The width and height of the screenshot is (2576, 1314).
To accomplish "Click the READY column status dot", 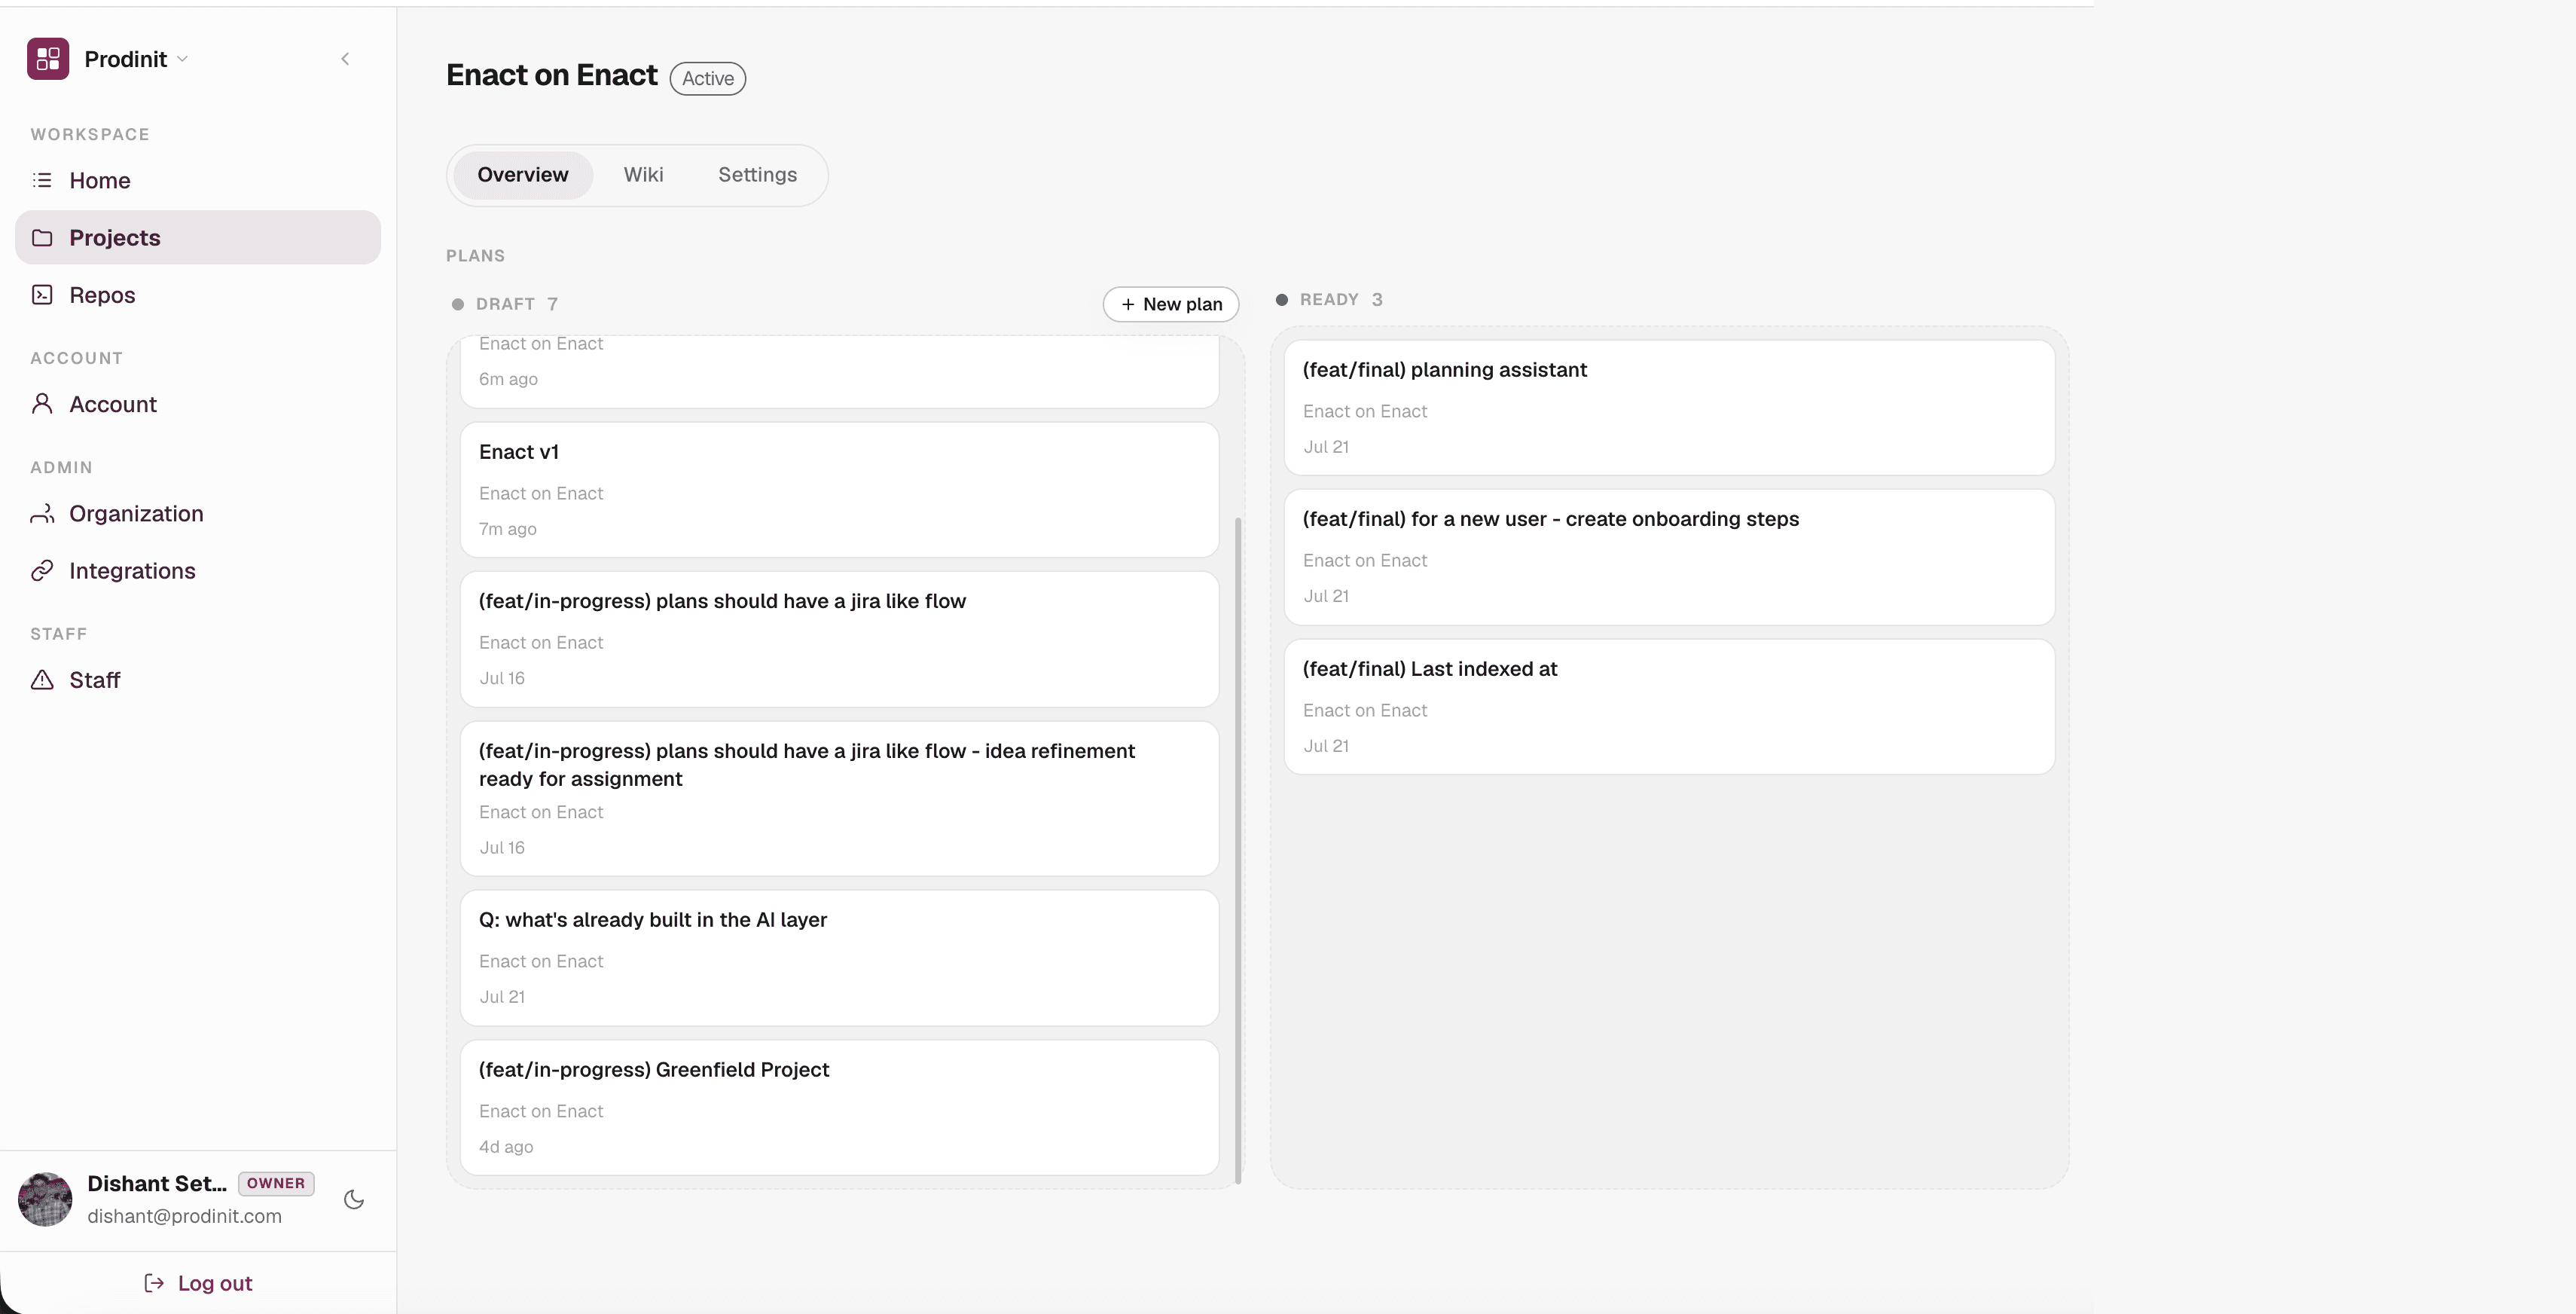I will [1282, 300].
